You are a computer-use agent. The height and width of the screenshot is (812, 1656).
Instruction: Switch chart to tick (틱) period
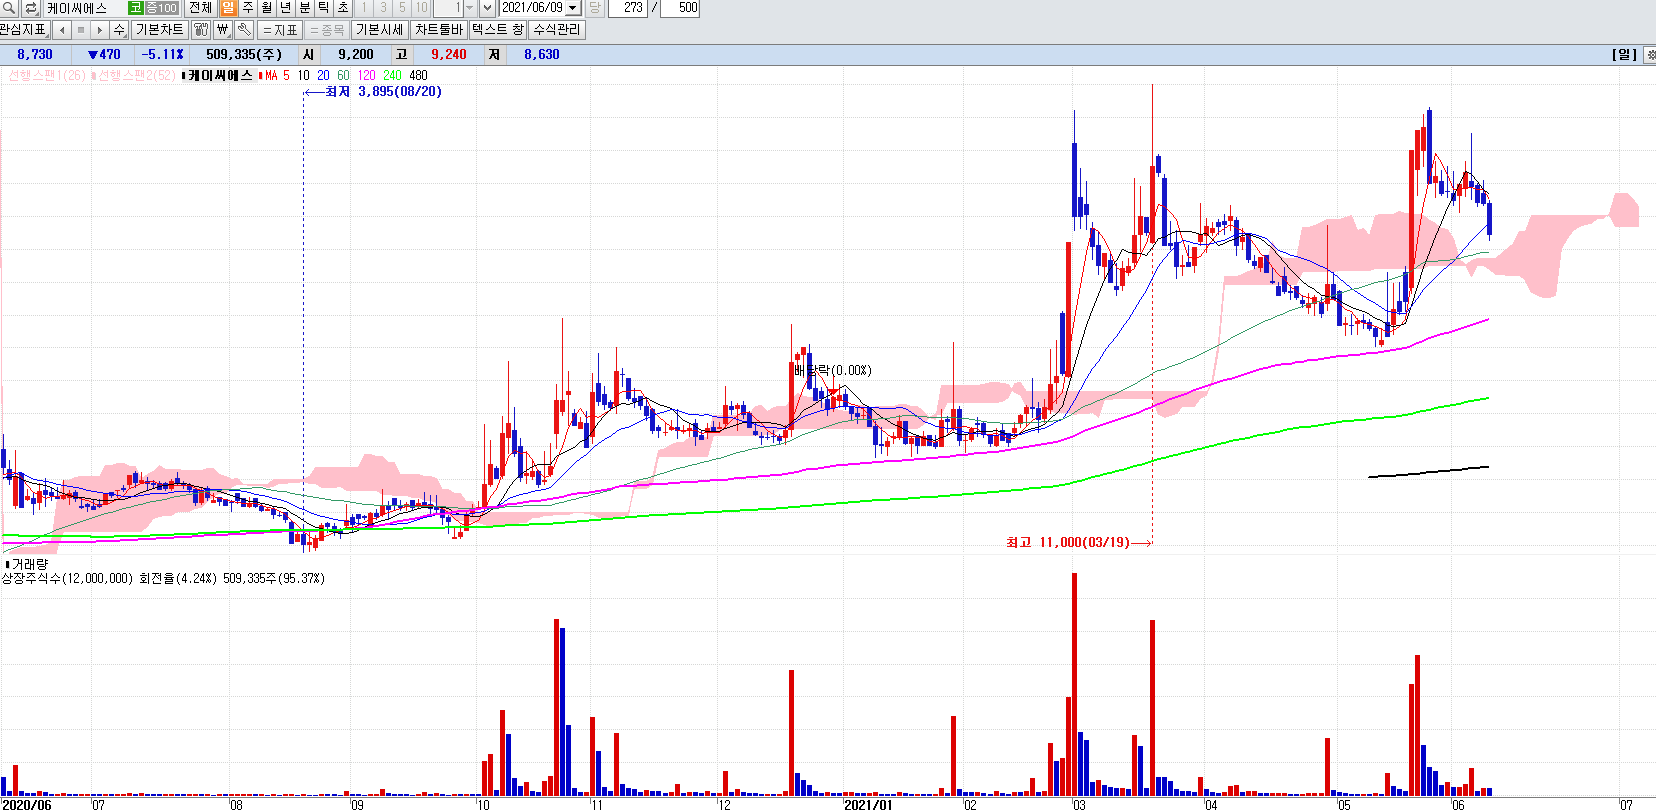pos(323,8)
